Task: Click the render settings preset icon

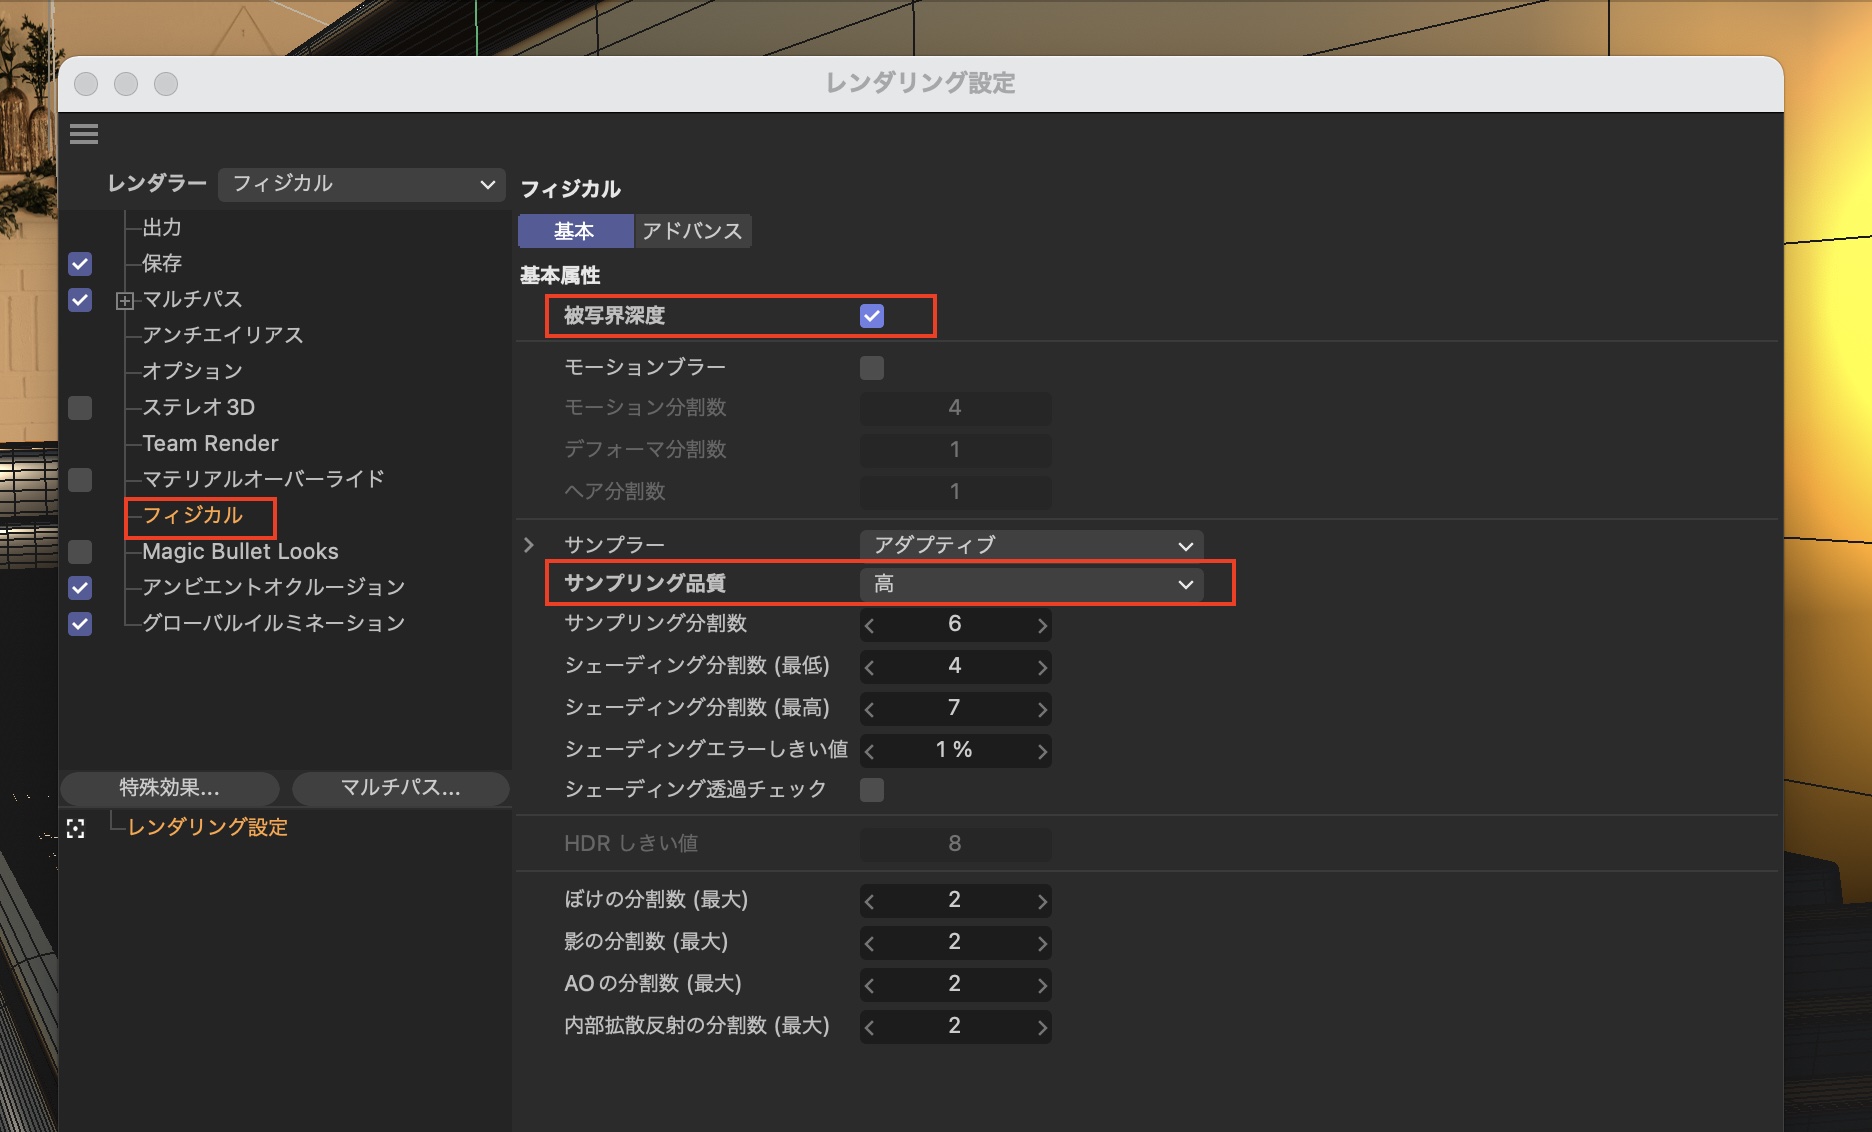Action: 76,828
